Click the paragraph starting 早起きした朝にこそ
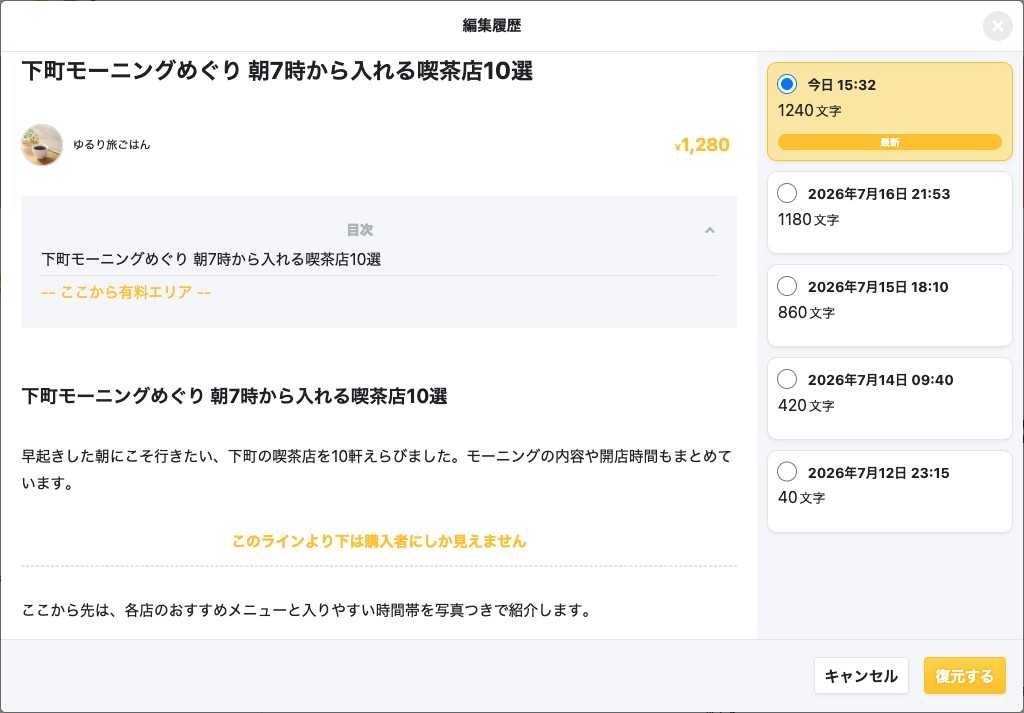 coord(377,469)
